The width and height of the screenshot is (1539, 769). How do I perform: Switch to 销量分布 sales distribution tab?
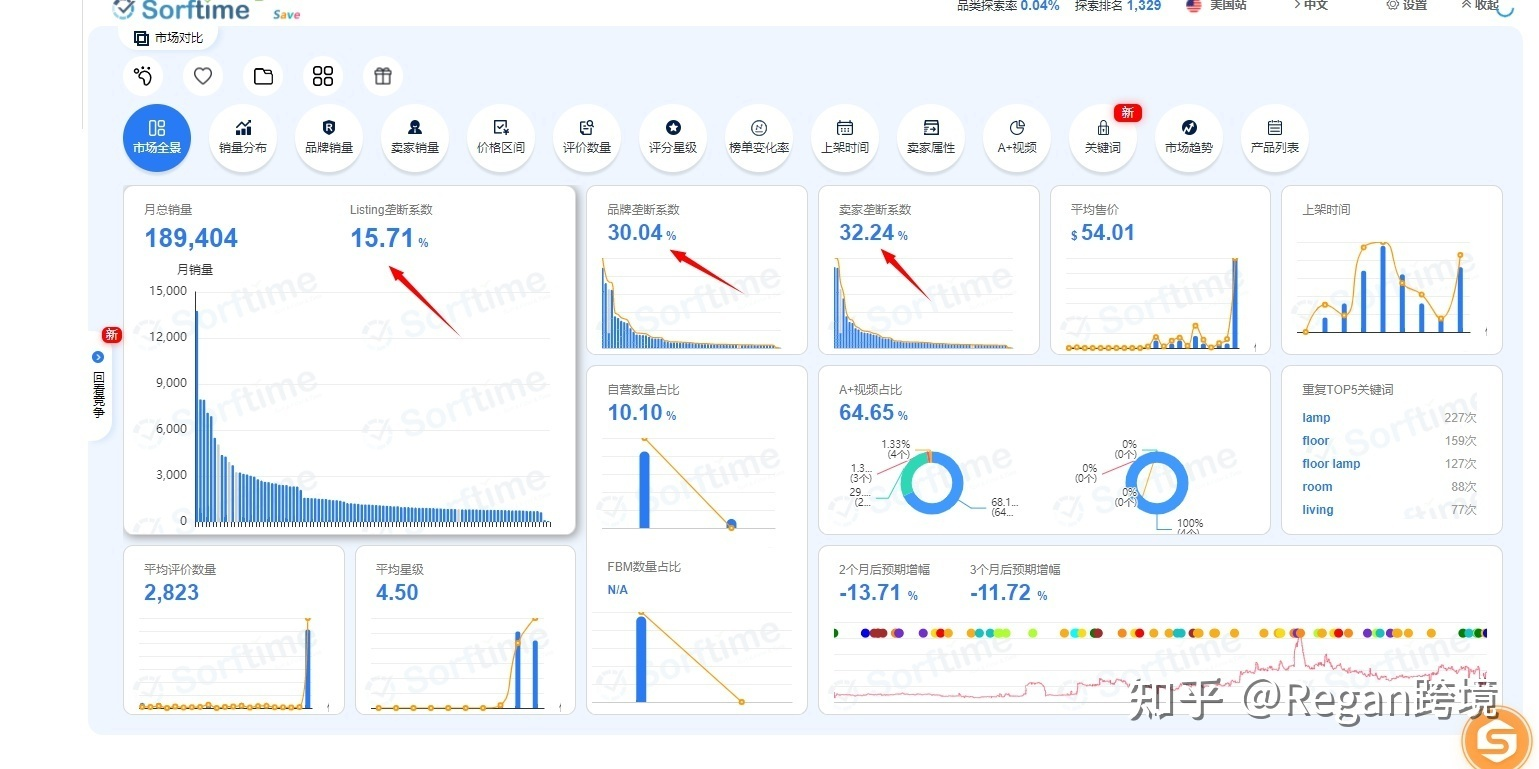click(243, 137)
